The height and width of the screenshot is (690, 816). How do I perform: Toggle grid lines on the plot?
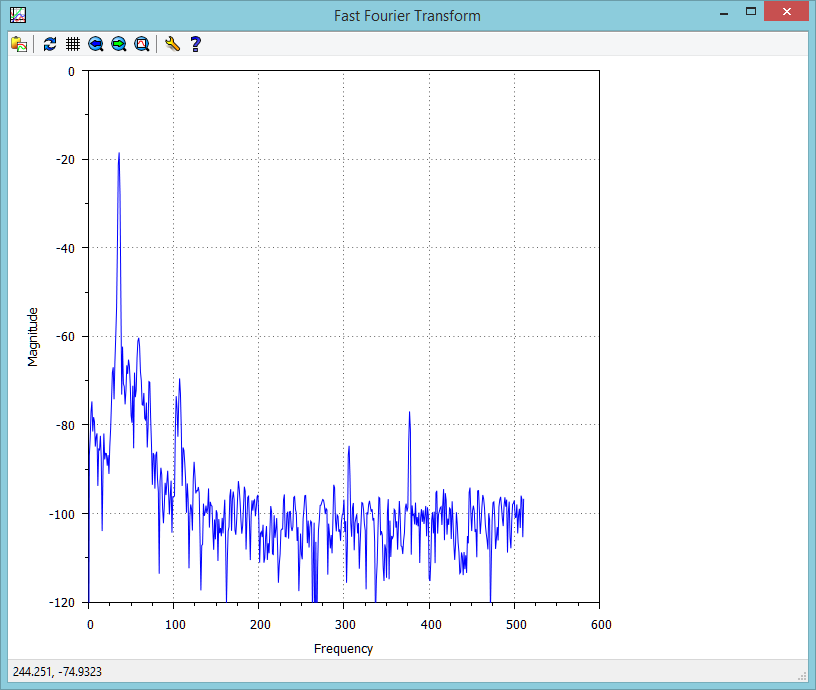point(71,43)
